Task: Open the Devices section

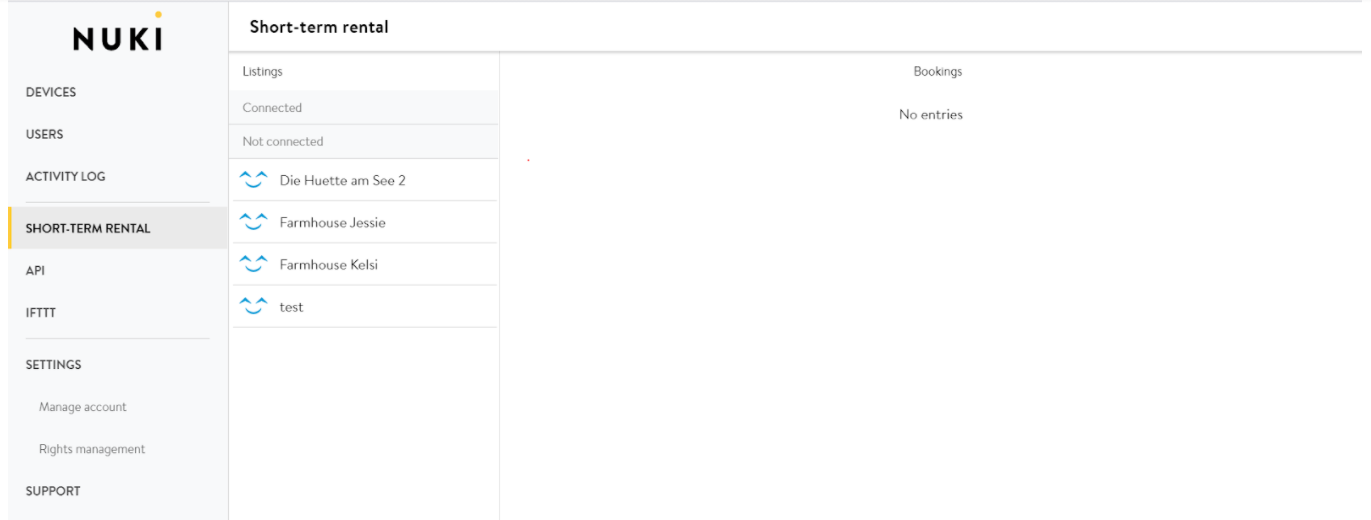Action: [x=51, y=92]
